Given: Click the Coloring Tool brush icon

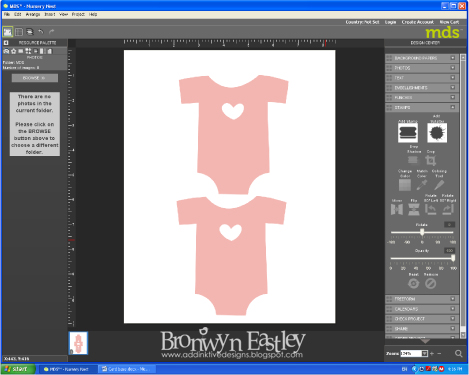Looking at the screenshot, I should (x=439, y=185).
